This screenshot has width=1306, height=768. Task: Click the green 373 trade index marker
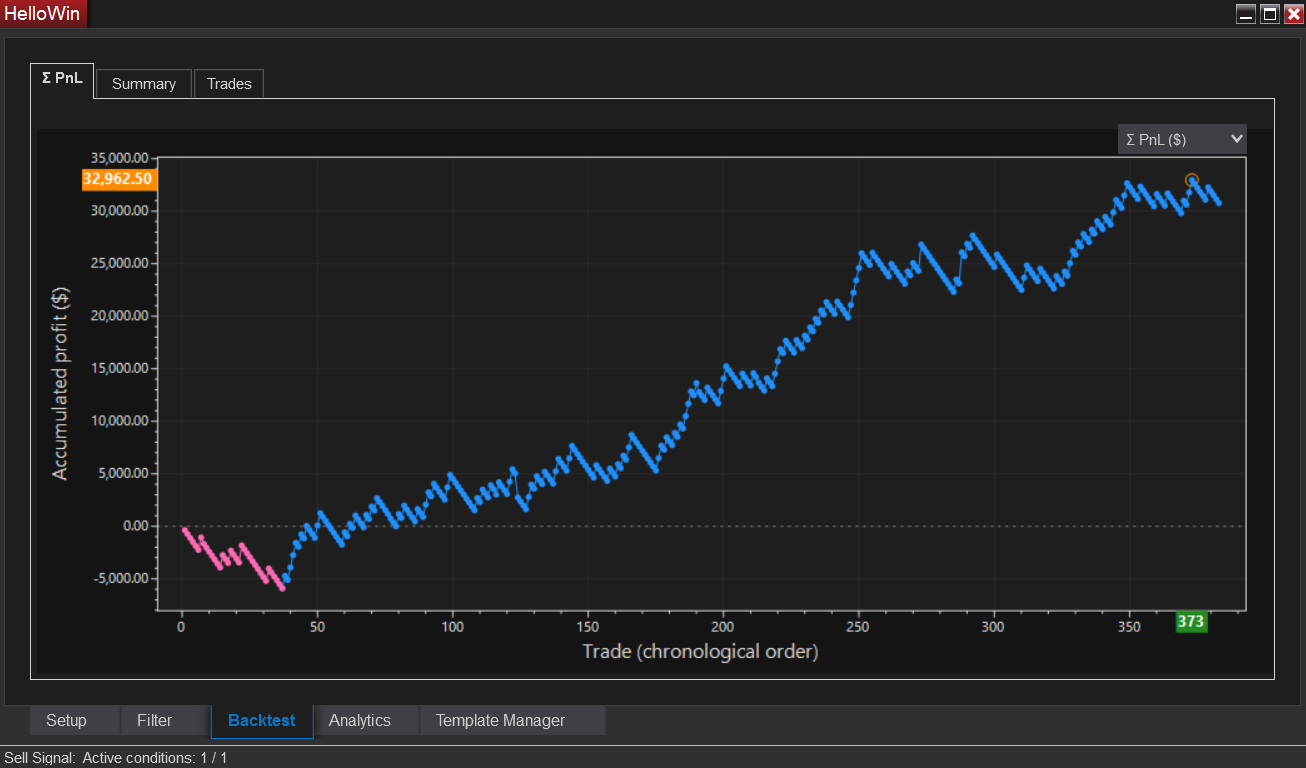[1191, 622]
